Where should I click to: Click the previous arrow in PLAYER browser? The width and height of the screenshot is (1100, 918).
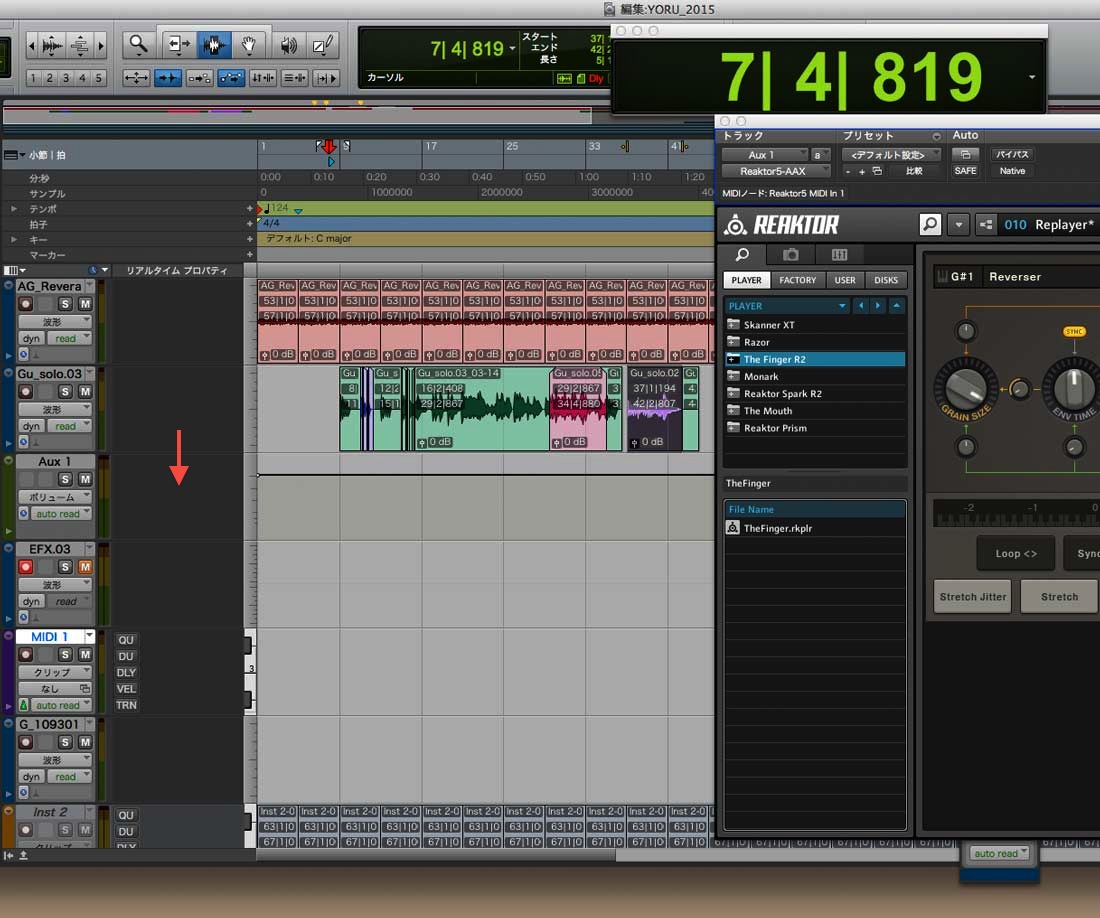861,306
